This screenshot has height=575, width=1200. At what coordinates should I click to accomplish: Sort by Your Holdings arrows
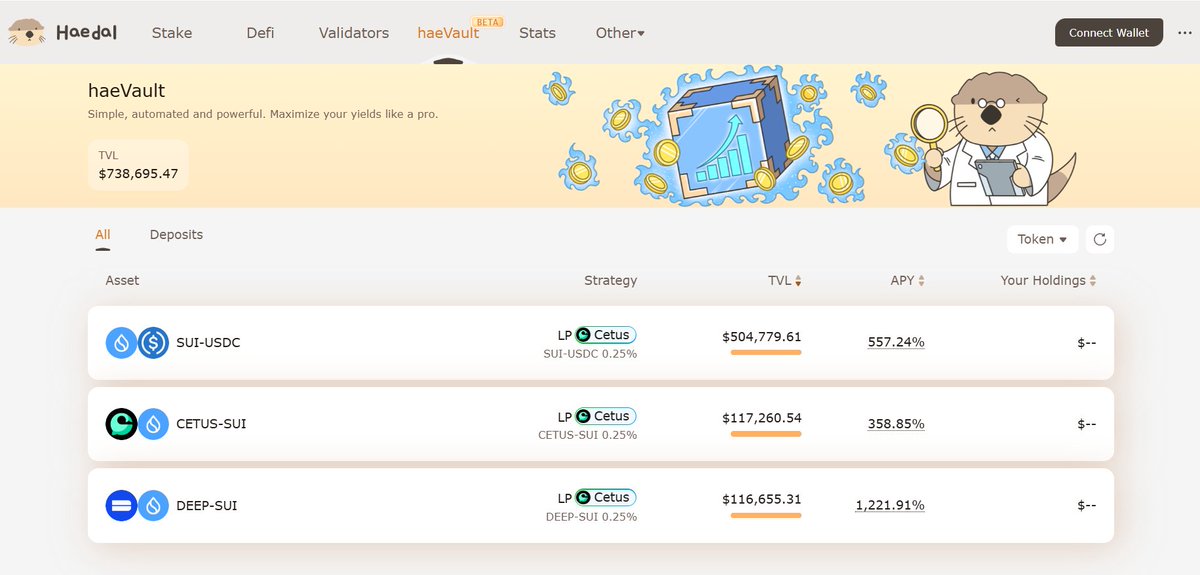(1093, 281)
